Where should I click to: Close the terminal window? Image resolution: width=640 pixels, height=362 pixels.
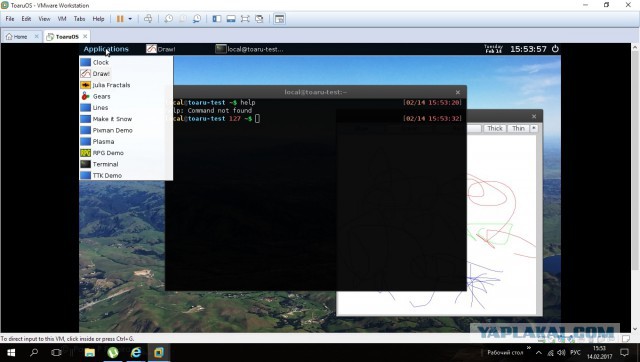click(458, 92)
